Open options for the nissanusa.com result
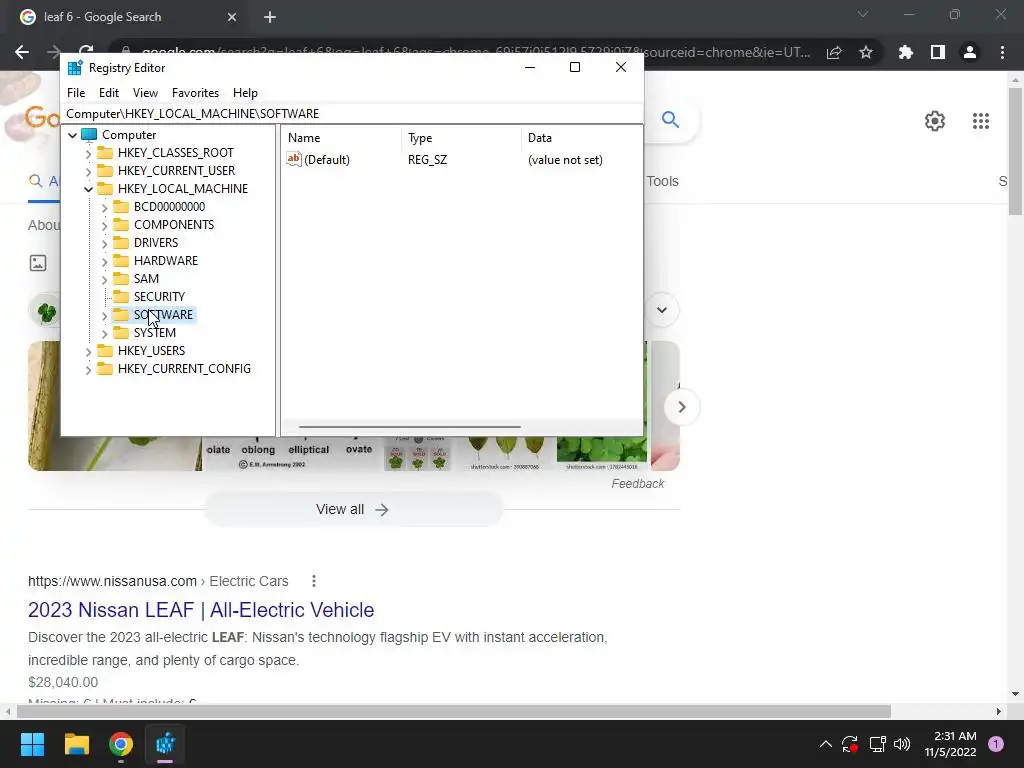This screenshot has width=1024, height=768. (314, 581)
